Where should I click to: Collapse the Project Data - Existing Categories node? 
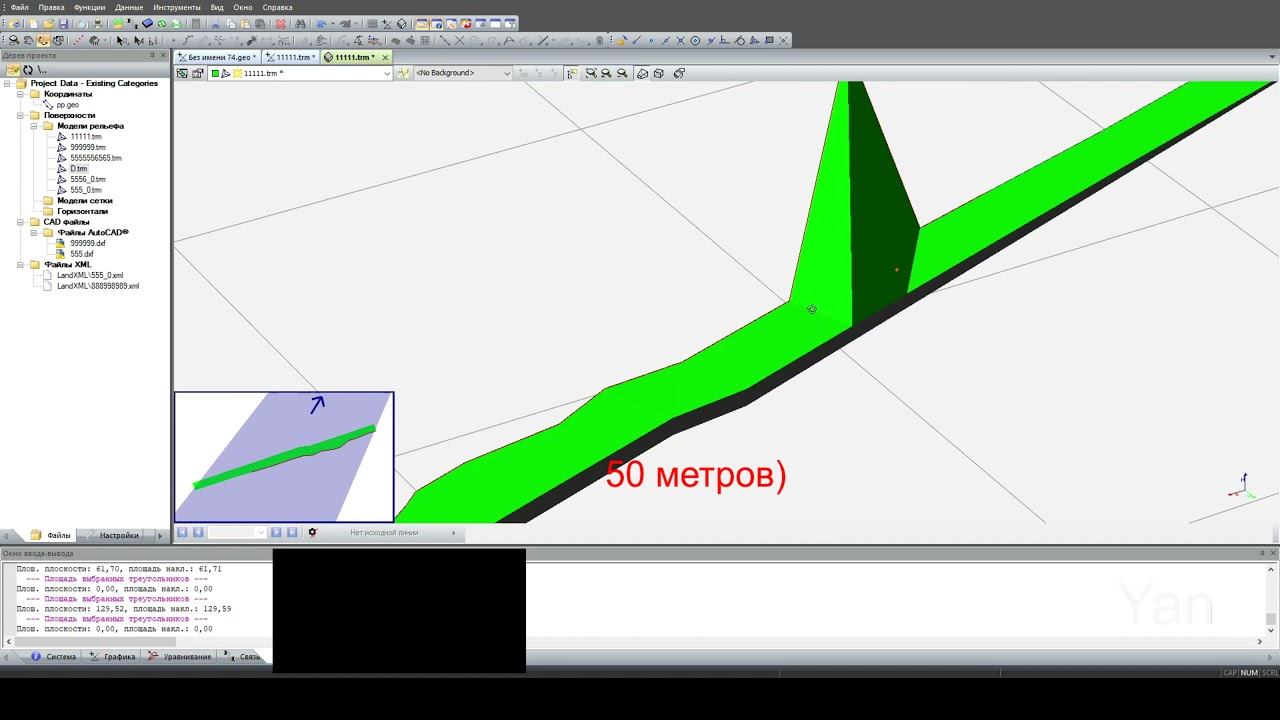9,83
